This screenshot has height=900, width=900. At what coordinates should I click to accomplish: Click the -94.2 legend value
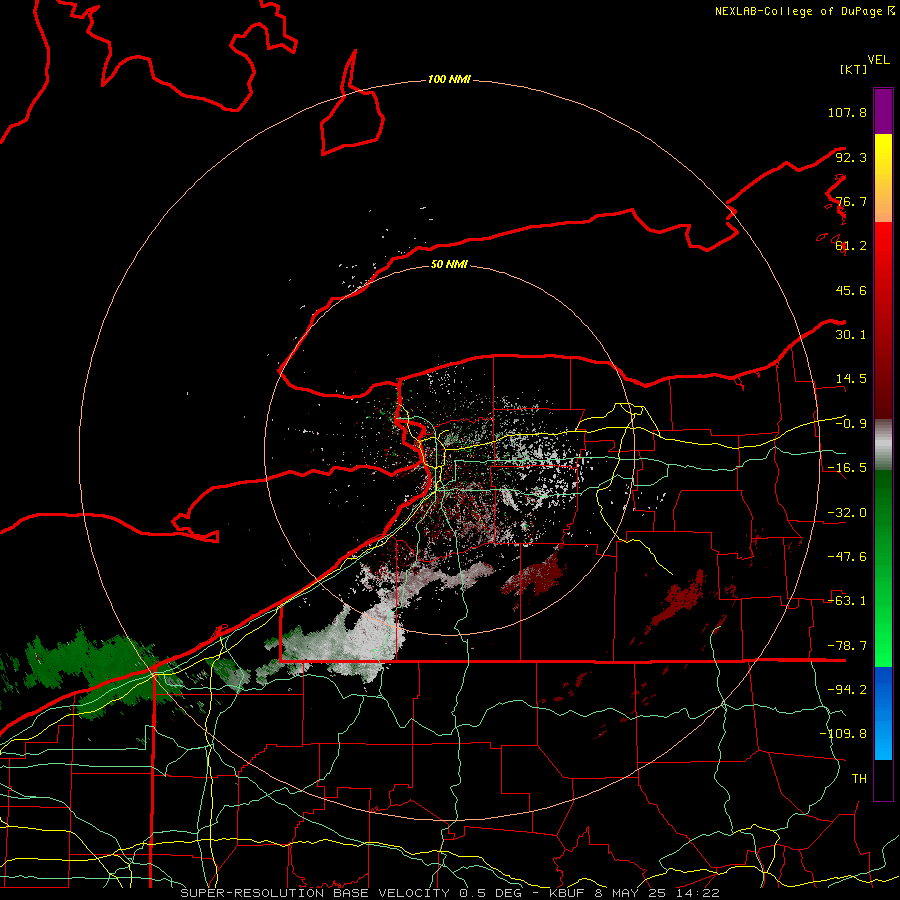[x=847, y=690]
